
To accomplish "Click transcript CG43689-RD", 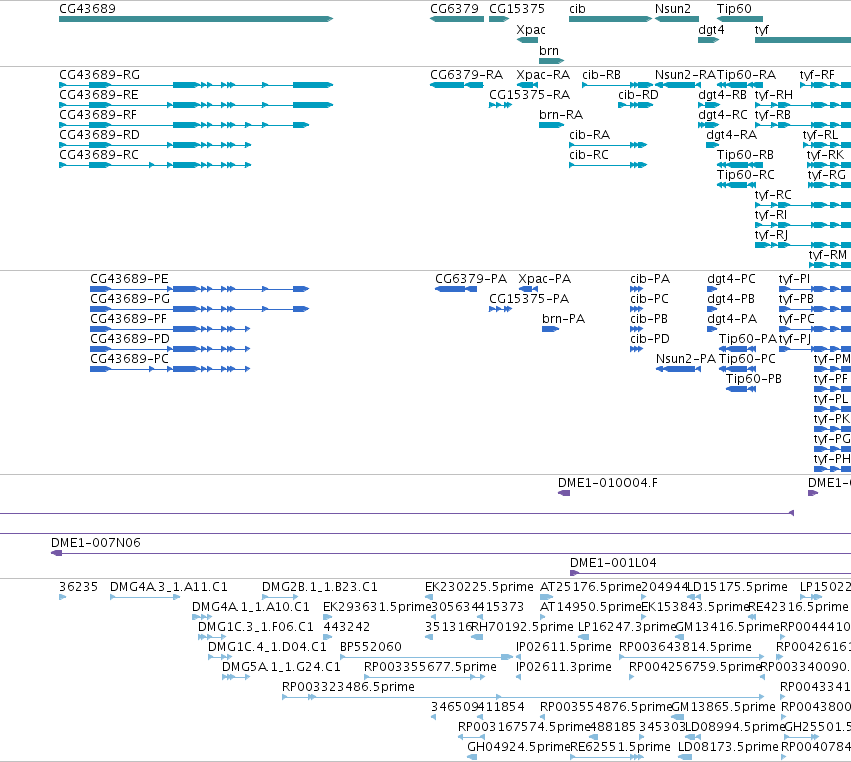I will point(155,145).
